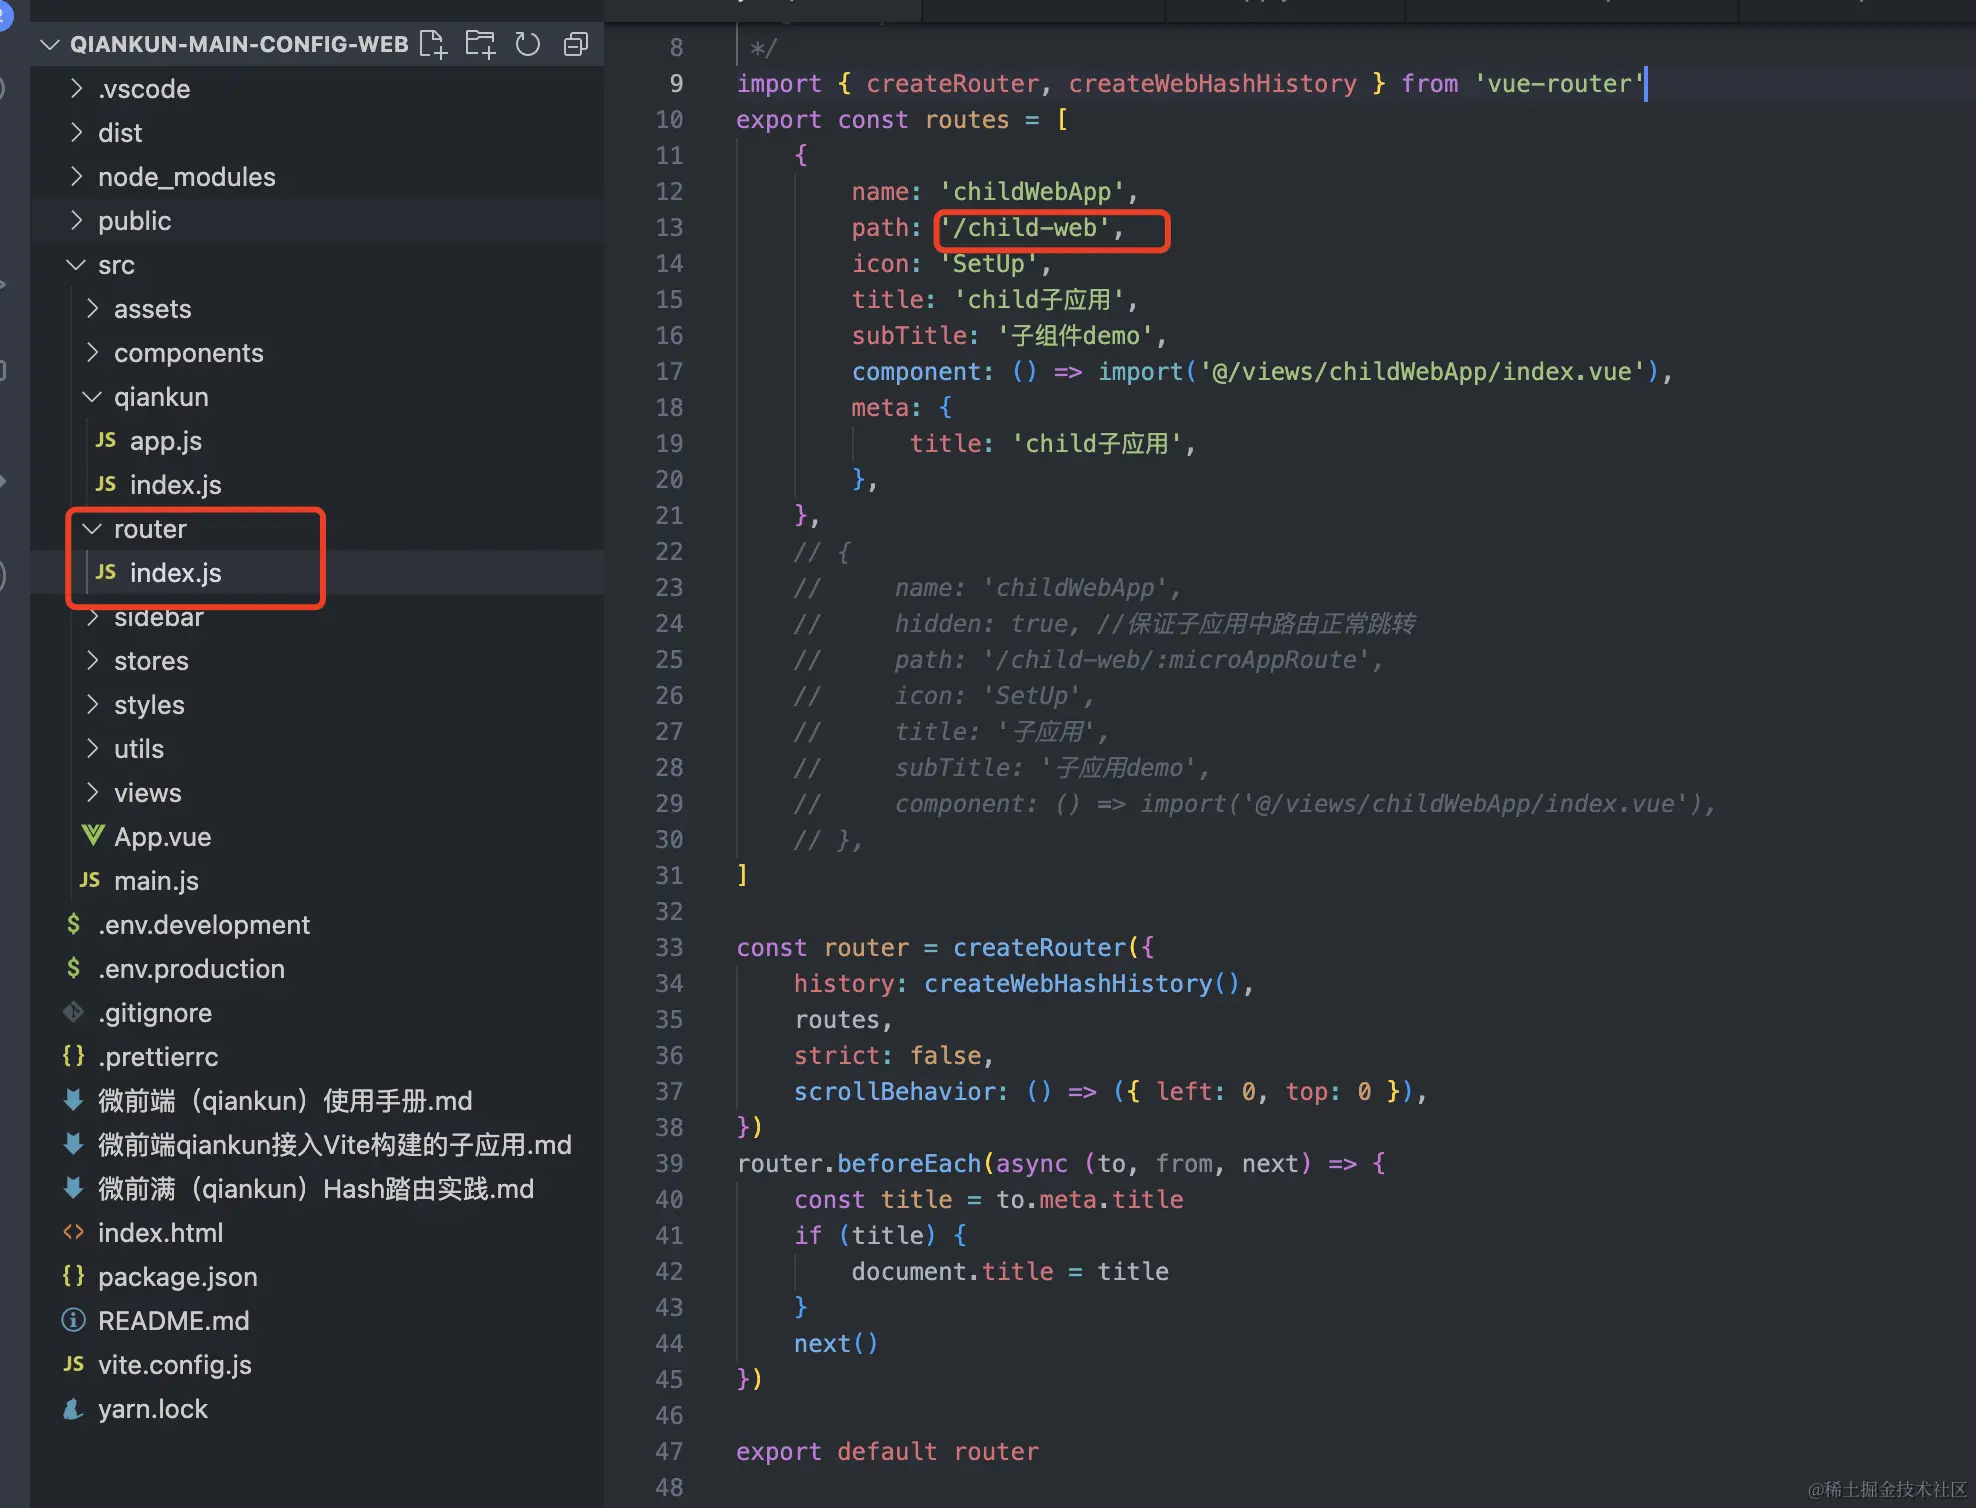Viewport: 1976px width, 1508px height.
Task: Open vite.config.js in the file tree
Action: [x=174, y=1365]
